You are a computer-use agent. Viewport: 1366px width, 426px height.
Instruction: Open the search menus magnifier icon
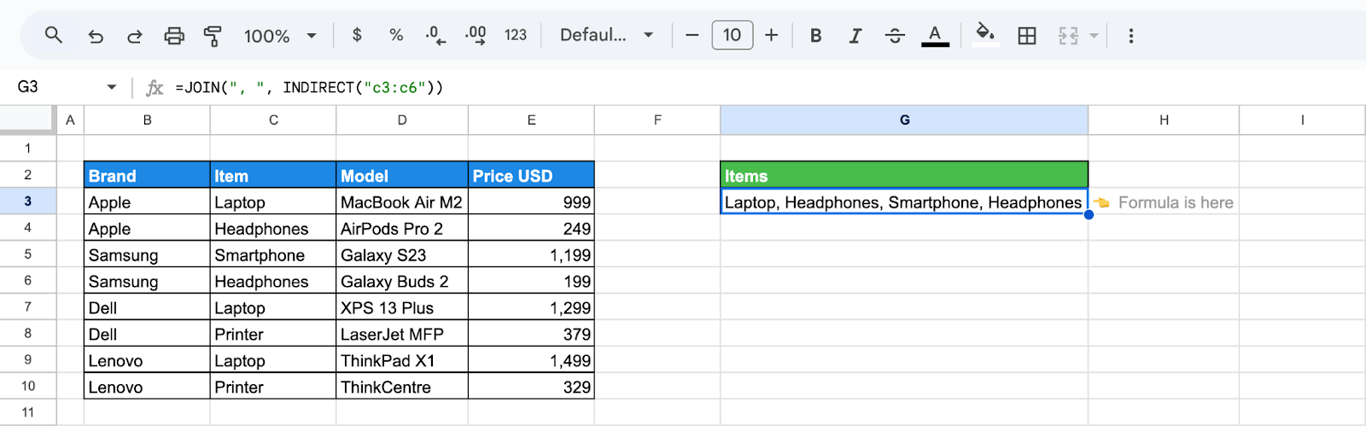[x=54, y=35]
